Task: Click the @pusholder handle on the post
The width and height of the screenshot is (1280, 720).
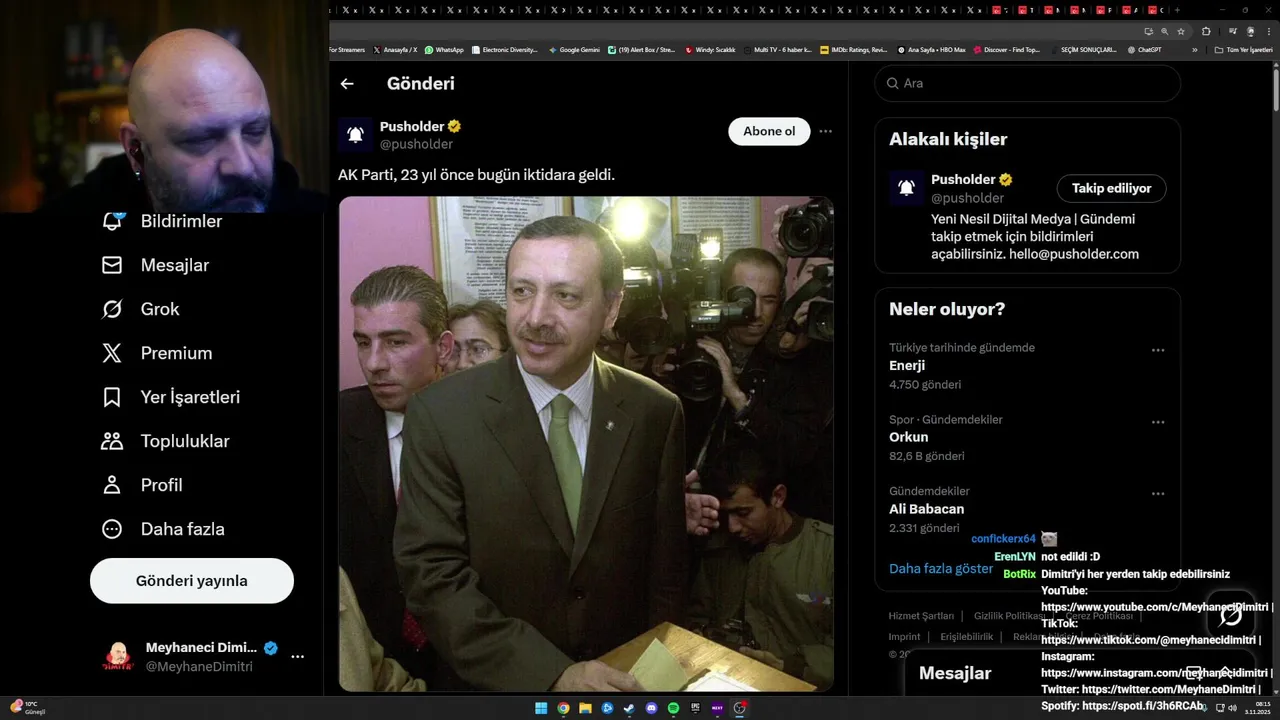Action: tap(416, 144)
